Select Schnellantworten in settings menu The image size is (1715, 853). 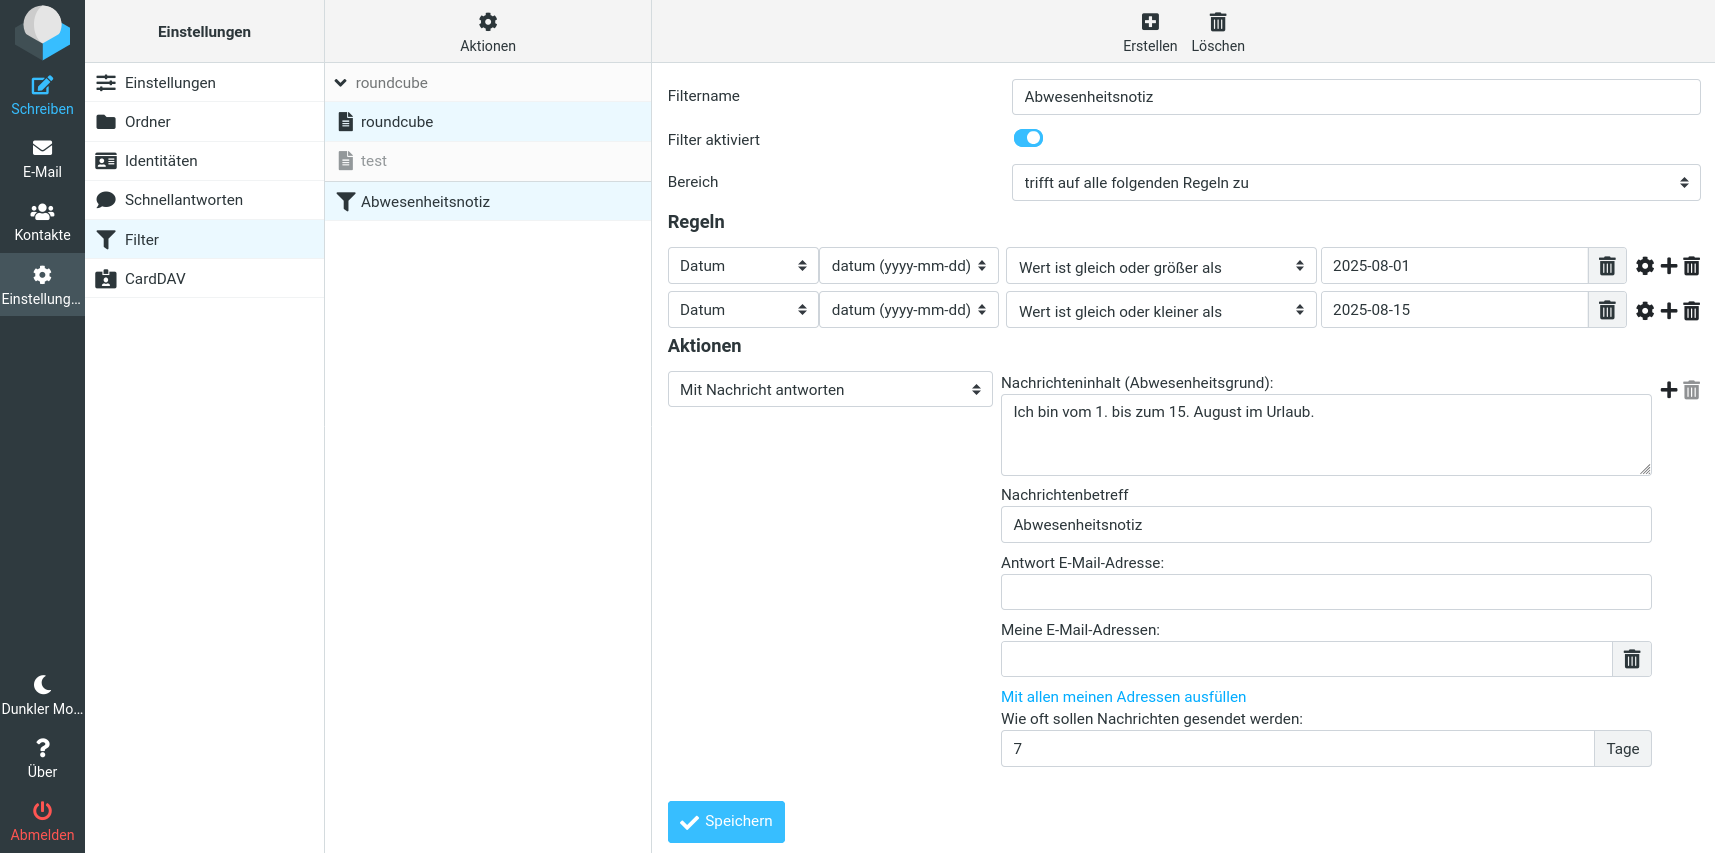(x=184, y=200)
